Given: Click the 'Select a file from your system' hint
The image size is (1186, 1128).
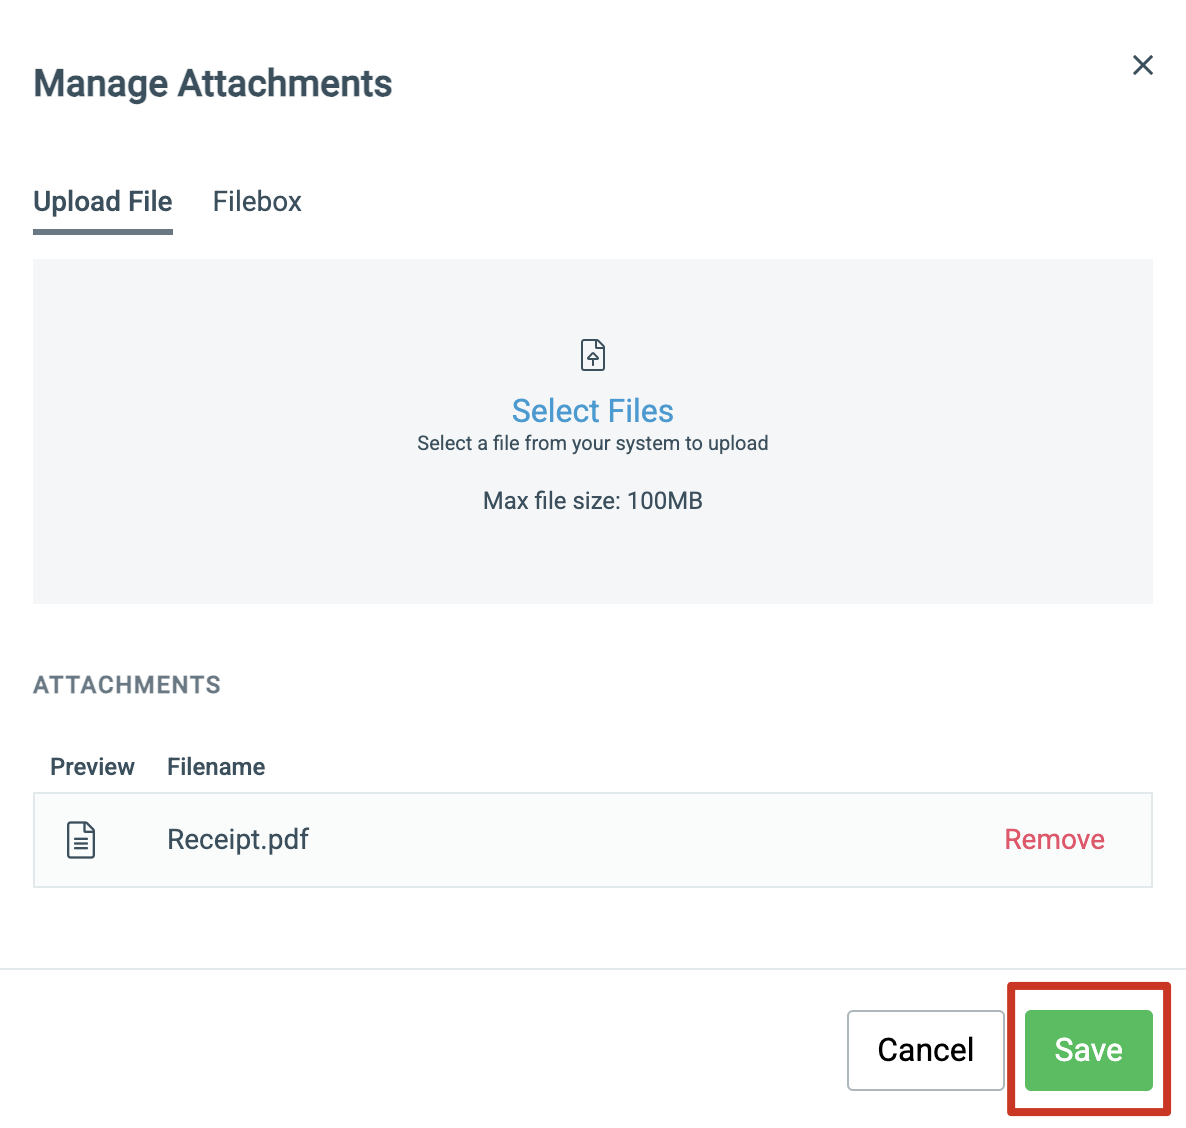Looking at the screenshot, I should (x=592, y=443).
